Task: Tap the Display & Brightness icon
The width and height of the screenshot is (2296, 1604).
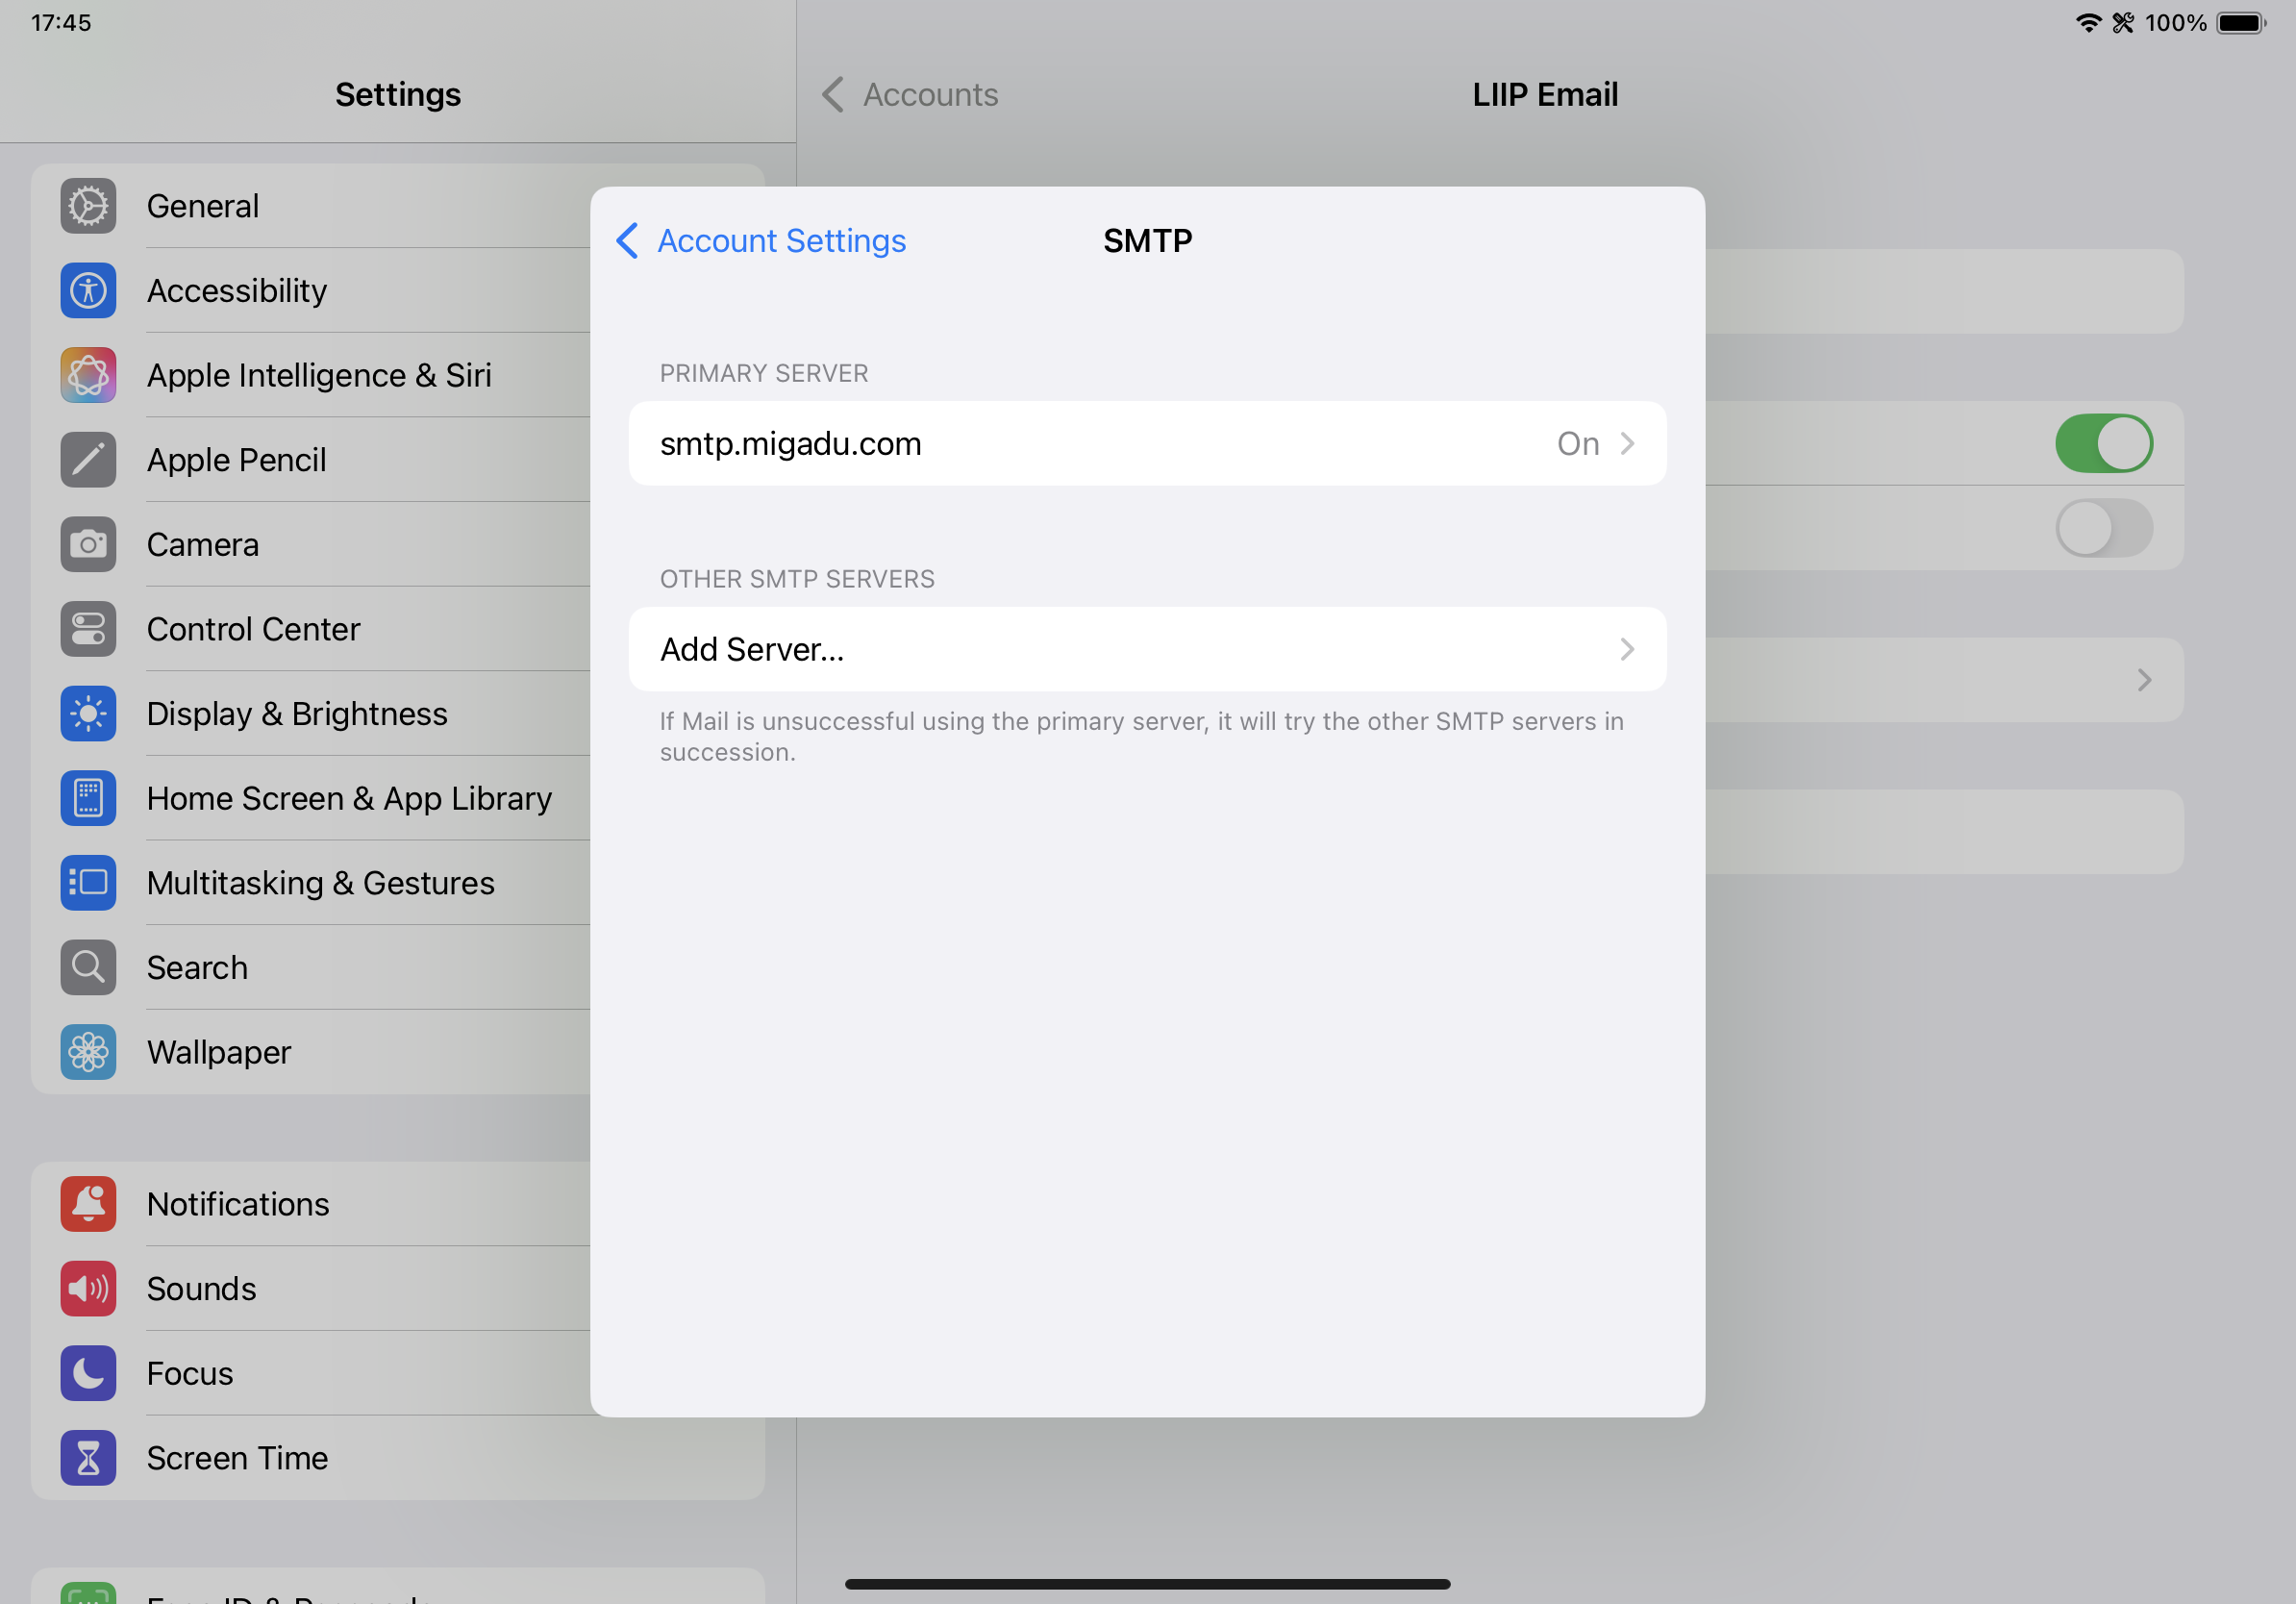Action: [88, 714]
